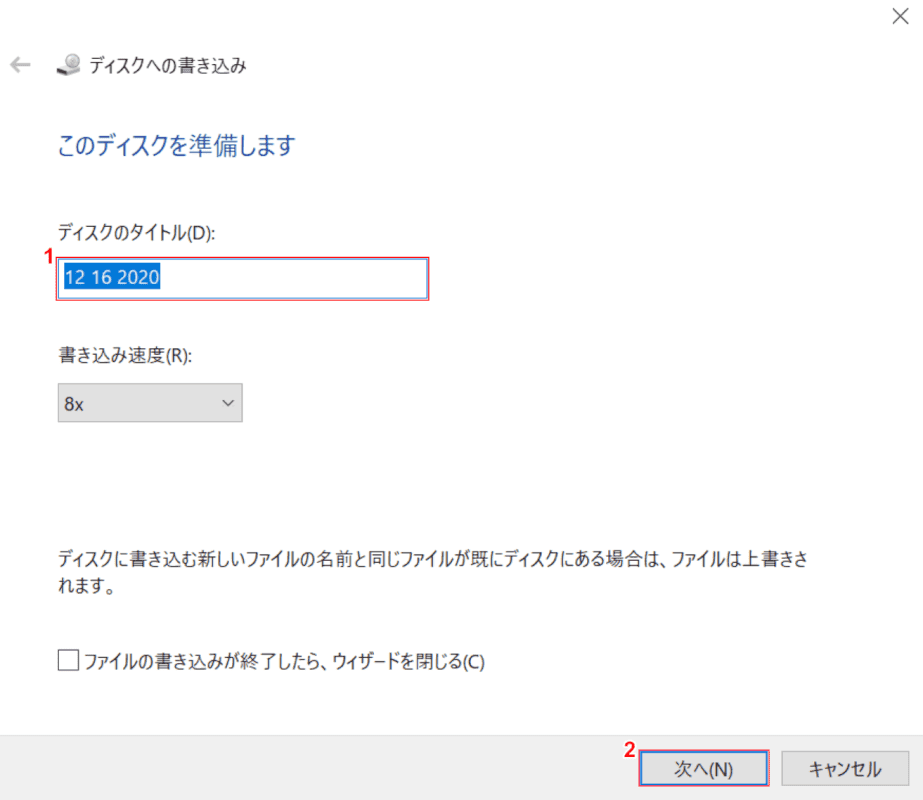Click the disc burn wizard icon
This screenshot has height=800, width=923.
click(x=68, y=65)
